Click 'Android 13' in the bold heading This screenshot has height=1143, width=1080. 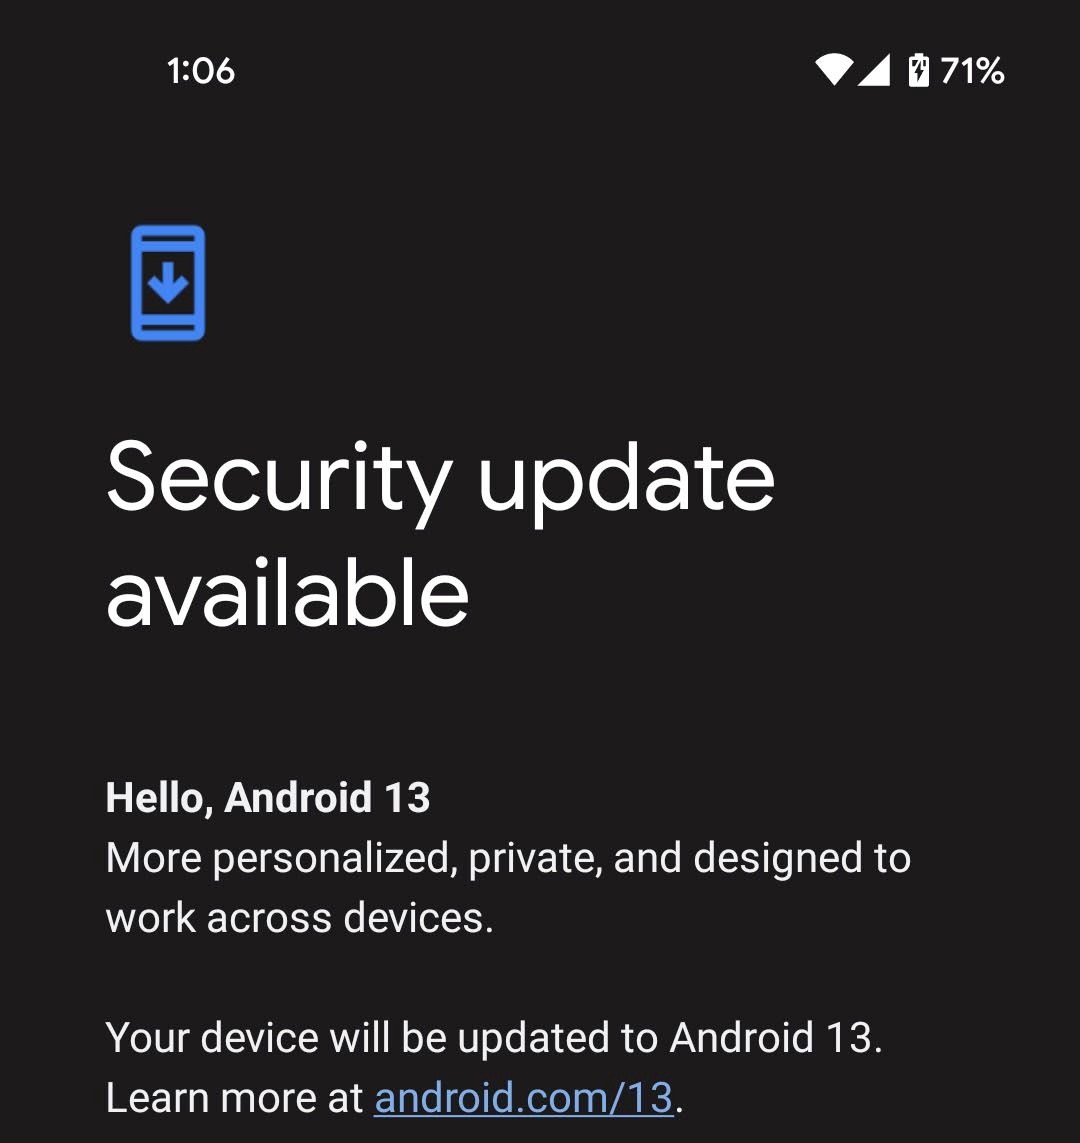(327, 797)
